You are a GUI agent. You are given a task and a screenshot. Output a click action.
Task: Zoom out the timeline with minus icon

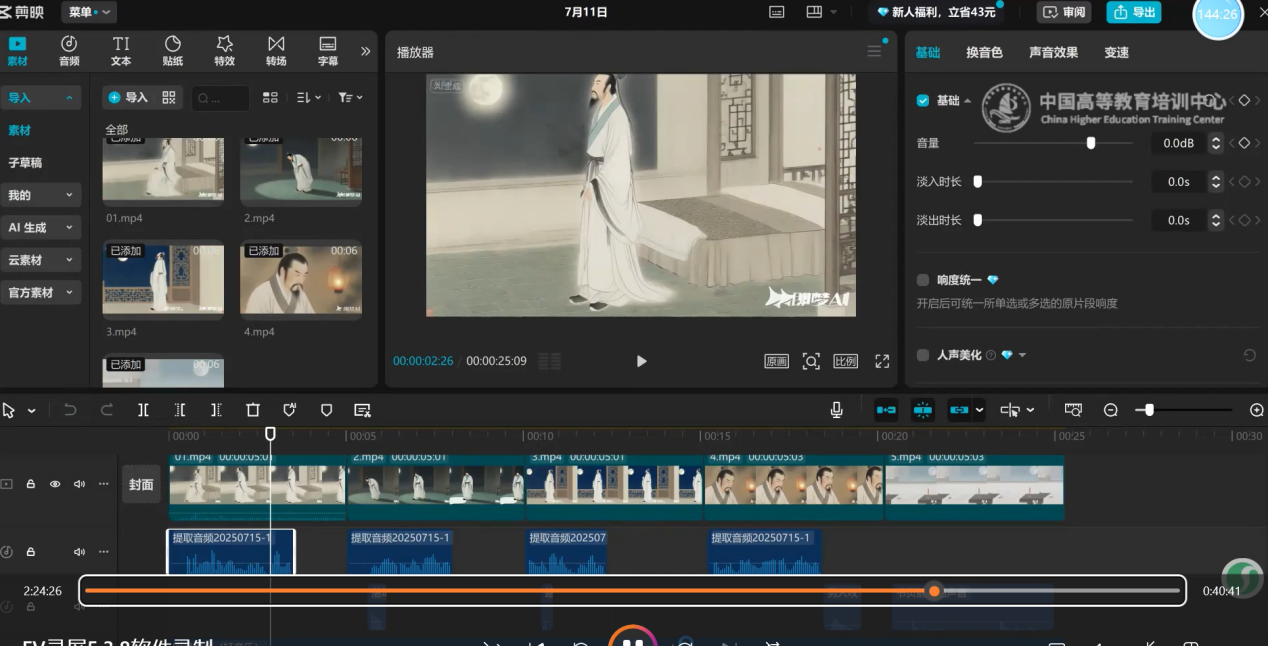[x=1110, y=410]
